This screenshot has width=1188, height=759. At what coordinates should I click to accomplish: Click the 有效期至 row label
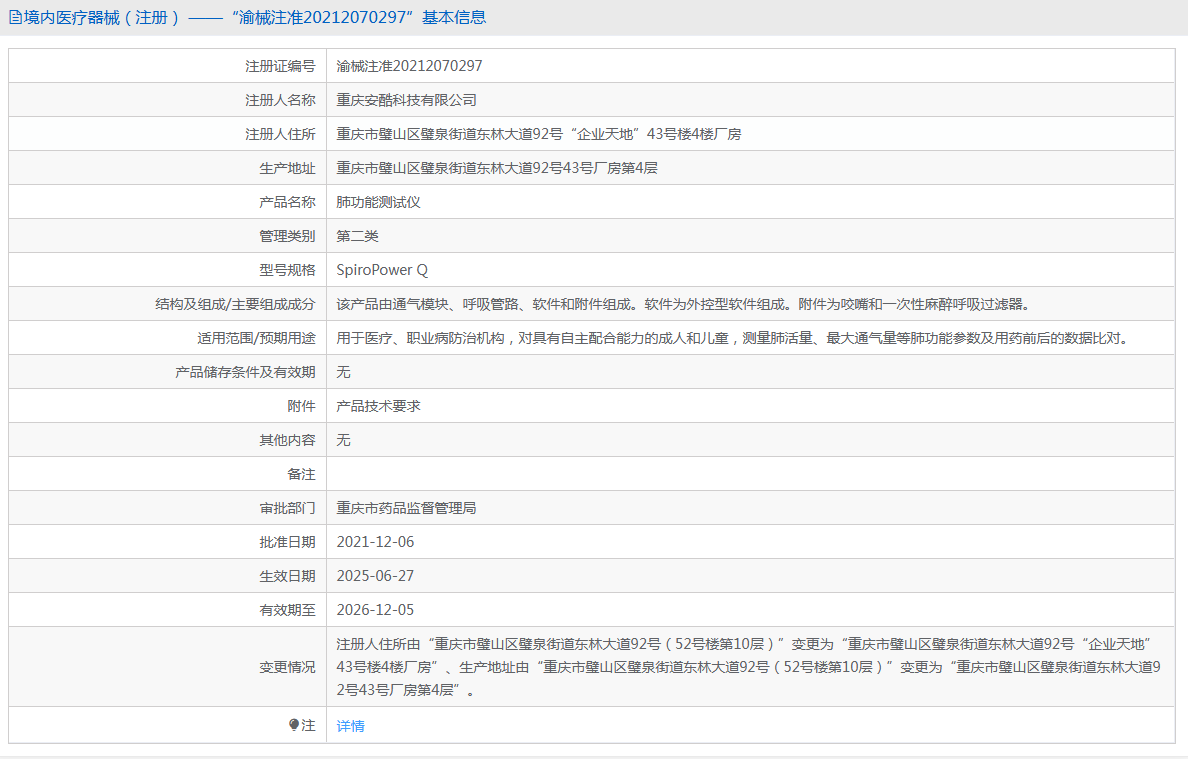pos(287,610)
